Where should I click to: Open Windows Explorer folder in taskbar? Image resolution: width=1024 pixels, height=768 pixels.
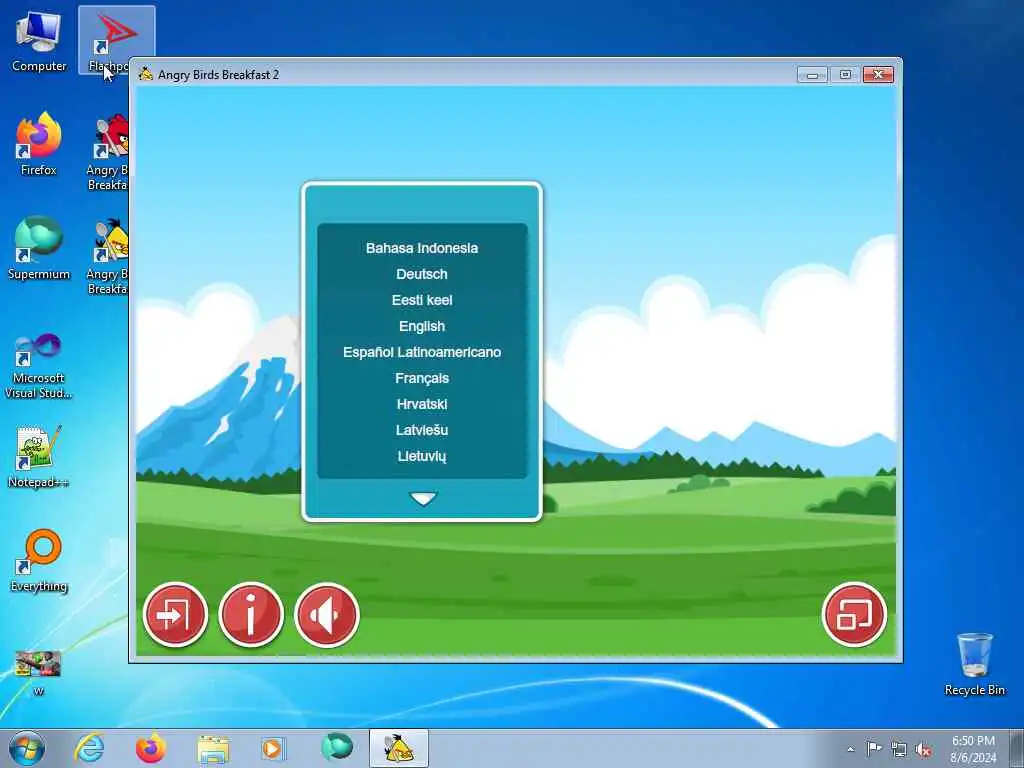pyautogui.click(x=213, y=749)
